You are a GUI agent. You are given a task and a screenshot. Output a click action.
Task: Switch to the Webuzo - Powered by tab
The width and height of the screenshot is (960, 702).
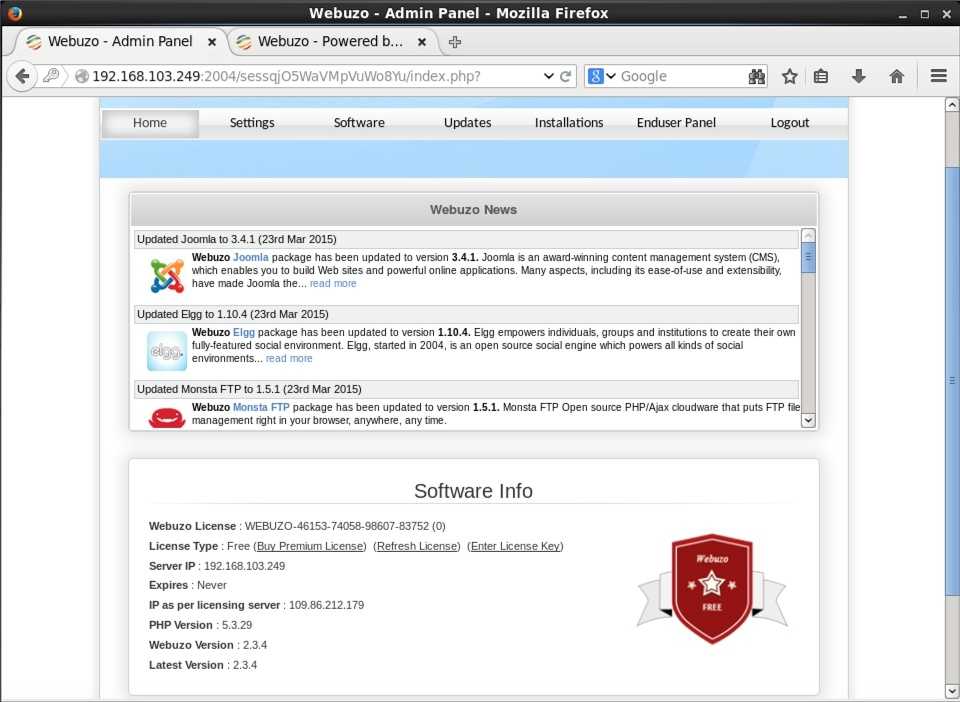(330, 42)
